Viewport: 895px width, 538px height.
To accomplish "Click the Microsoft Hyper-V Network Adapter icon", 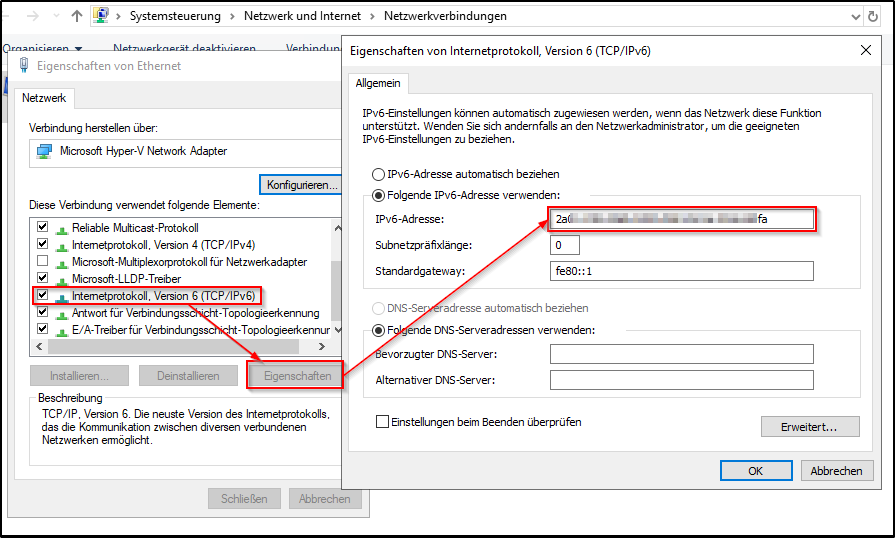I will (44, 151).
